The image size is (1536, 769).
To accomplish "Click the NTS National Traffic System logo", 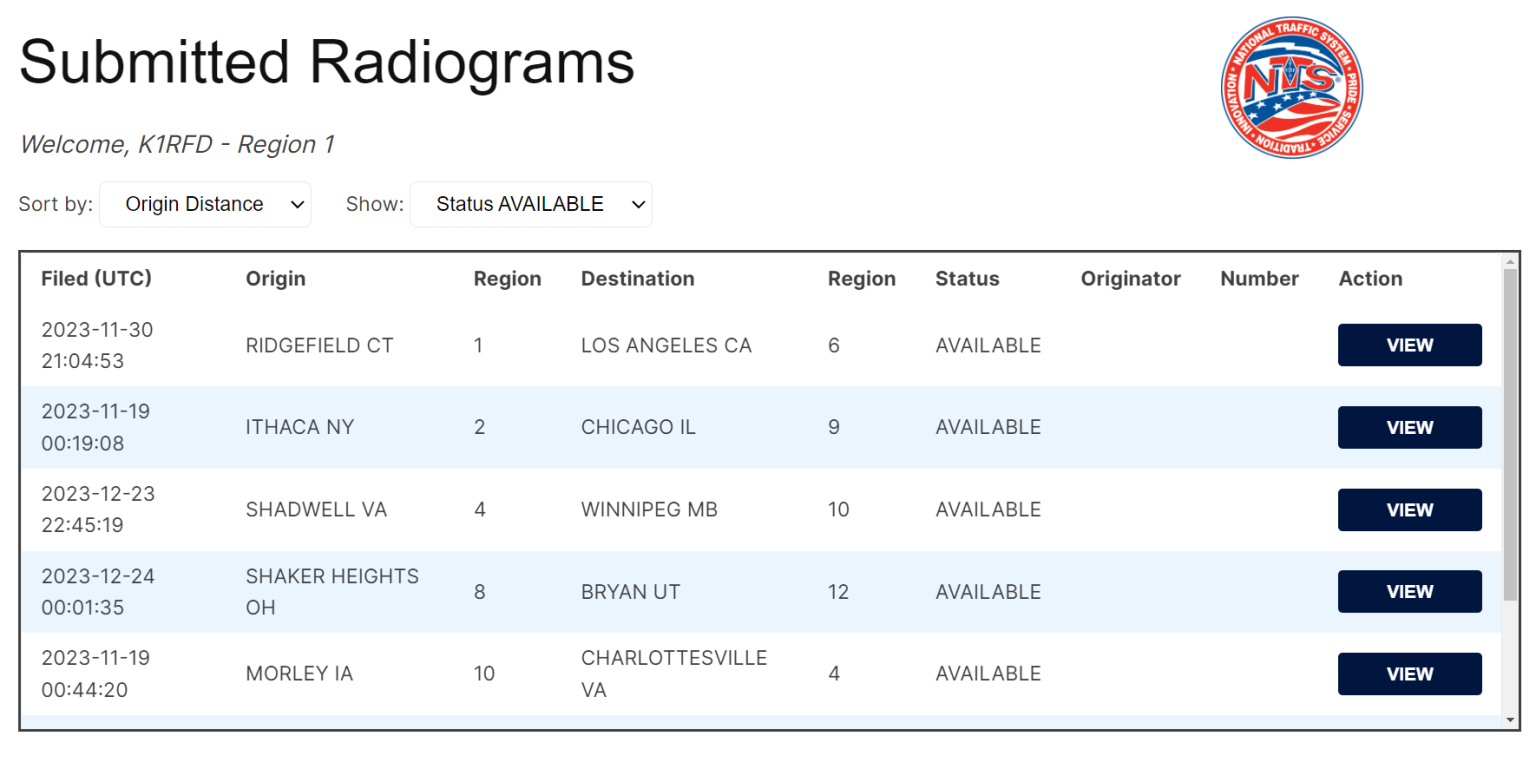I will [x=1291, y=88].
